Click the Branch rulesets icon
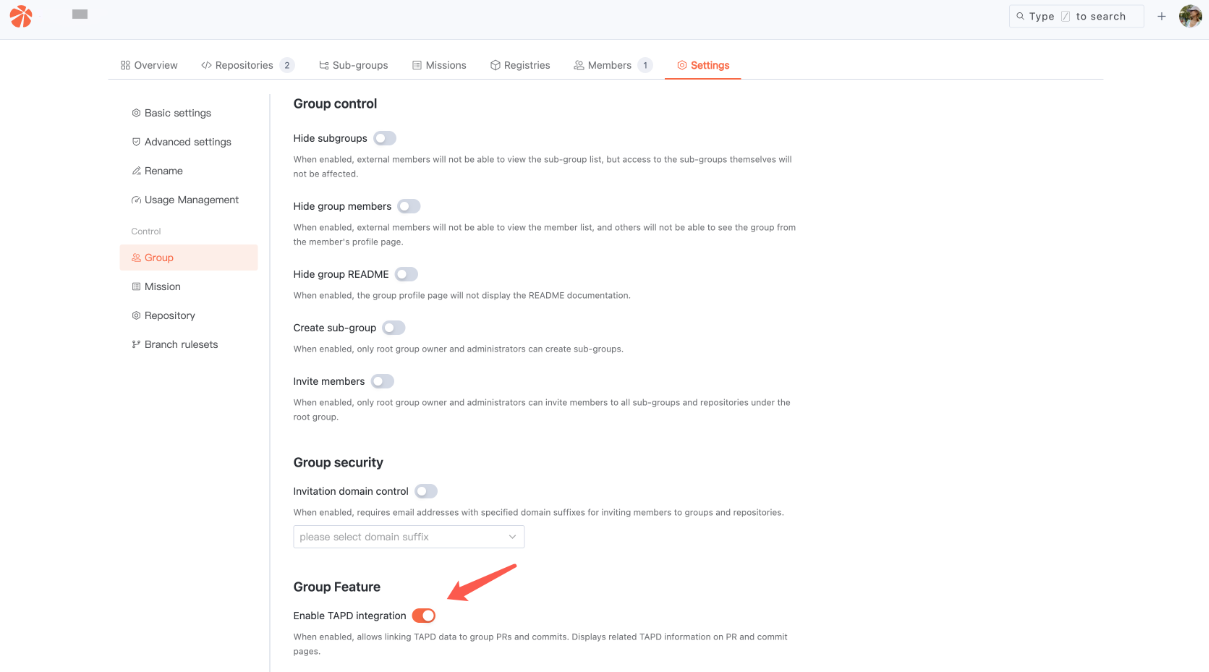The width and height of the screenshot is (1209, 672). (x=136, y=345)
